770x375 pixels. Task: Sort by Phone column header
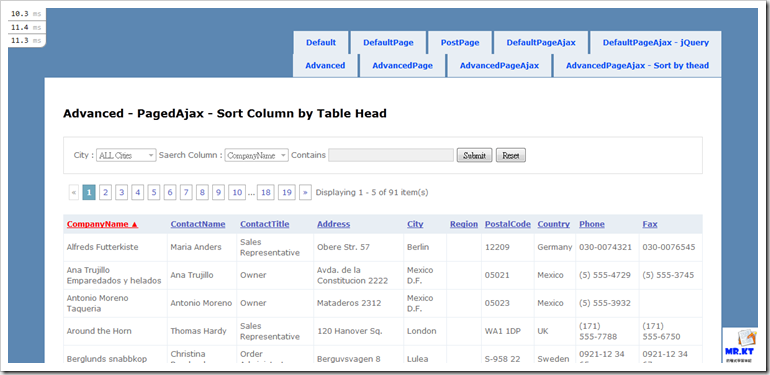coord(592,224)
